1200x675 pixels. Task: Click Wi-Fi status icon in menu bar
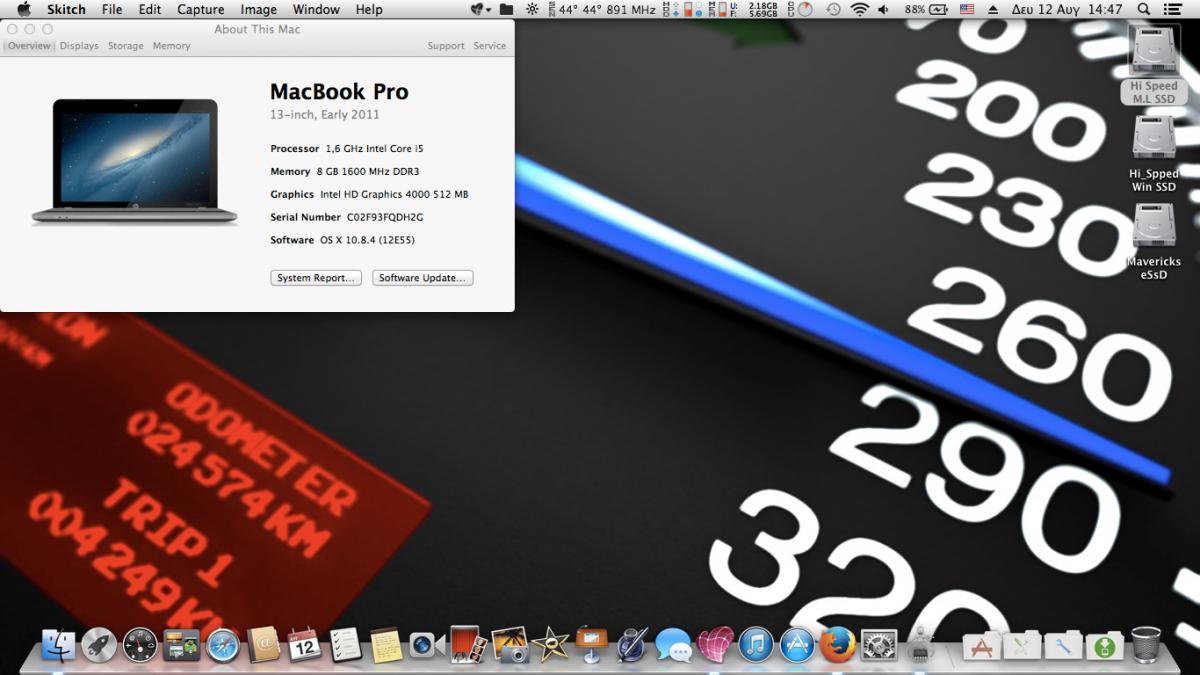(859, 9)
